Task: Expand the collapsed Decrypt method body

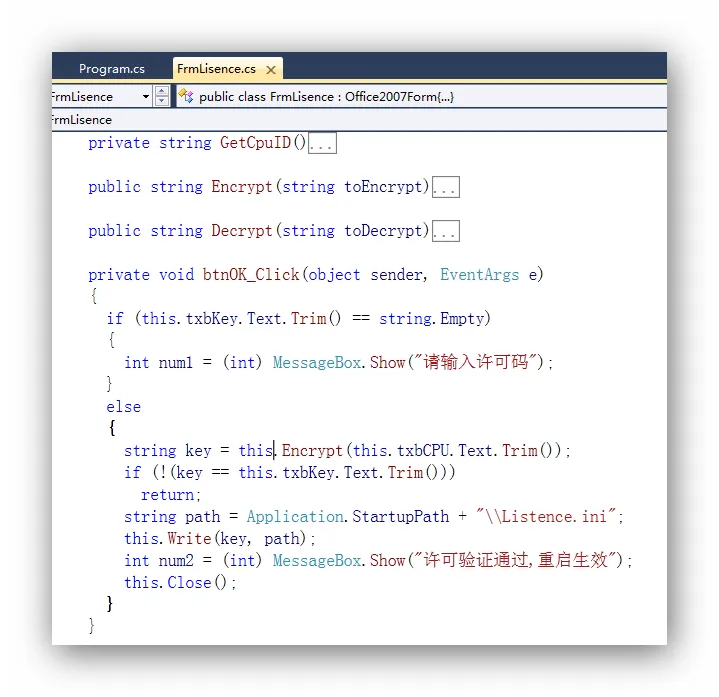Action: [x=446, y=231]
